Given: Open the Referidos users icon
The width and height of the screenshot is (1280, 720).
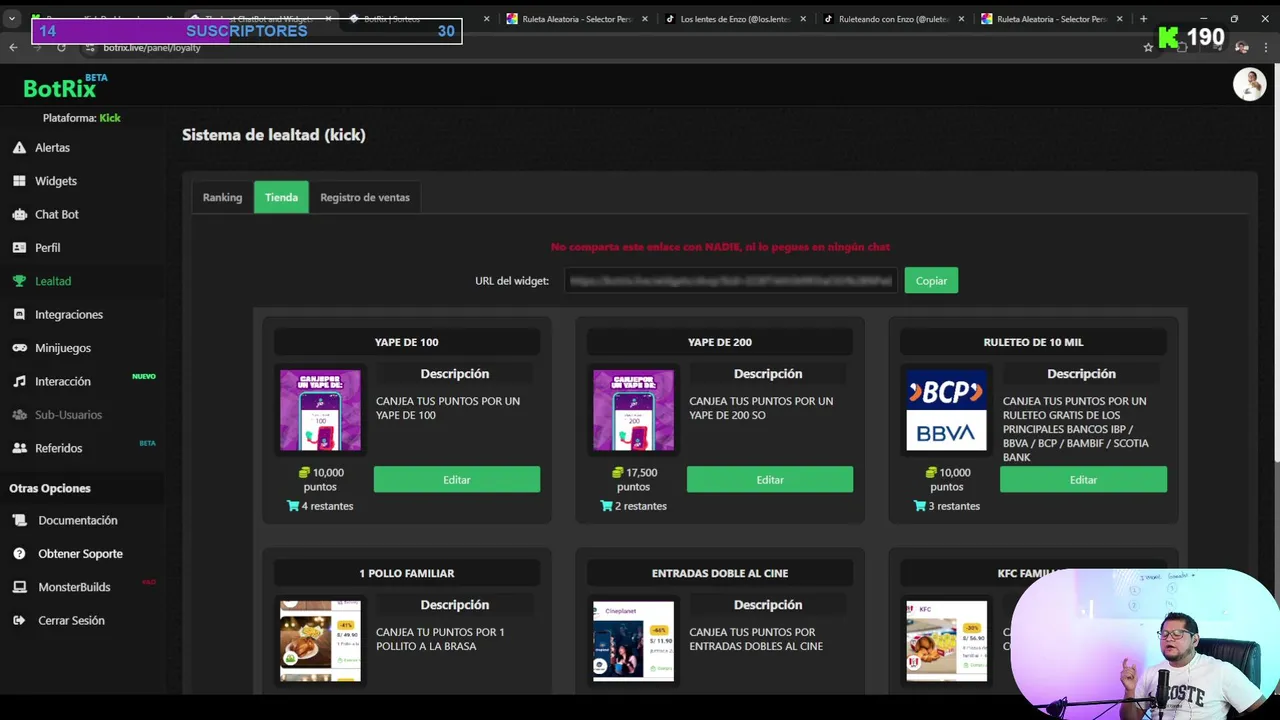Looking at the screenshot, I should [19, 448].
